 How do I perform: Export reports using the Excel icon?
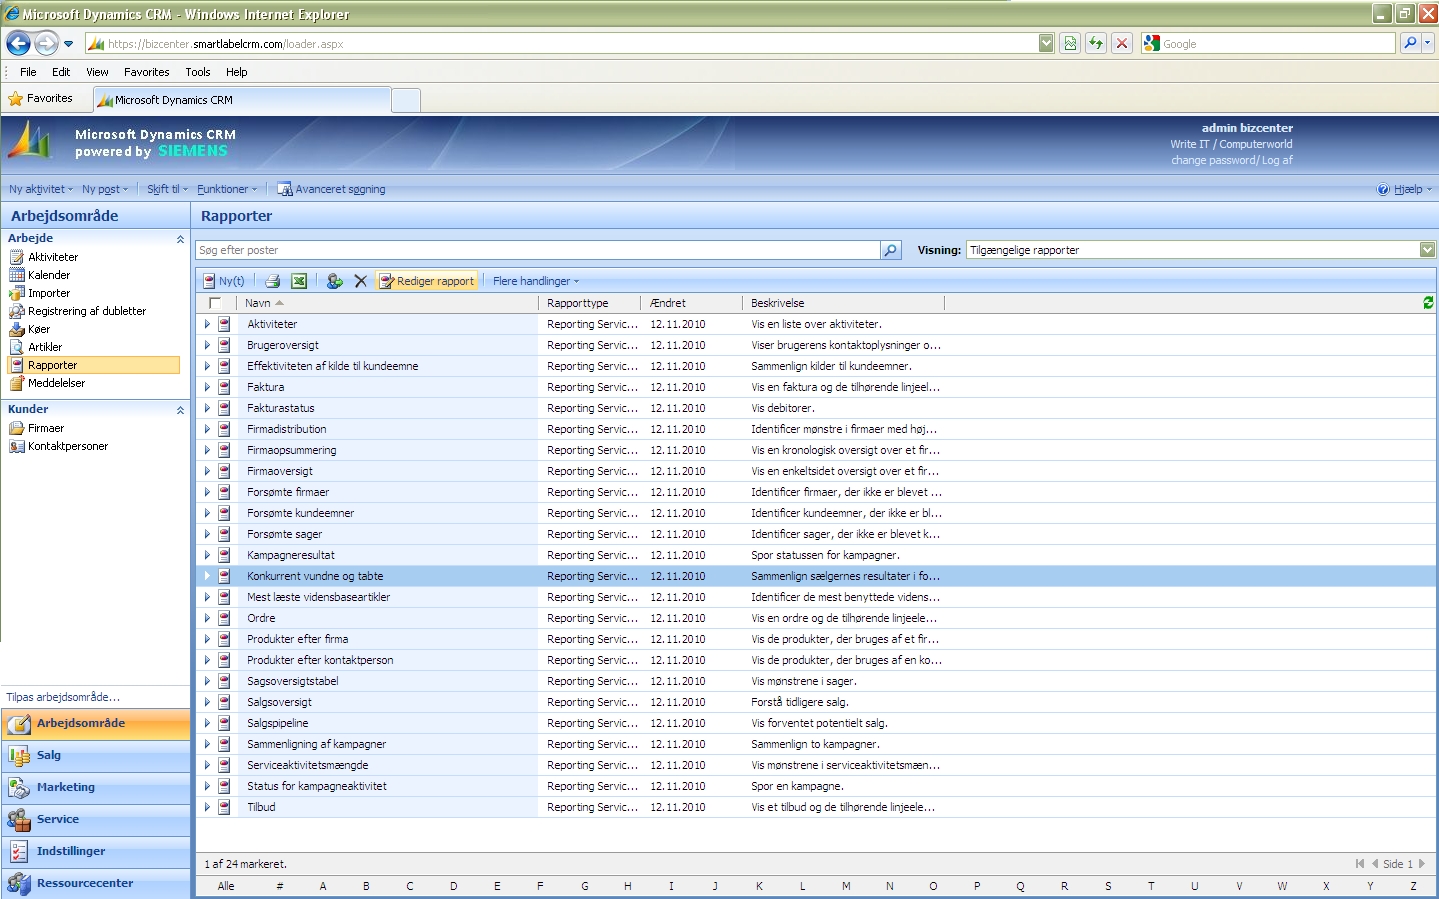click(299, 281)
